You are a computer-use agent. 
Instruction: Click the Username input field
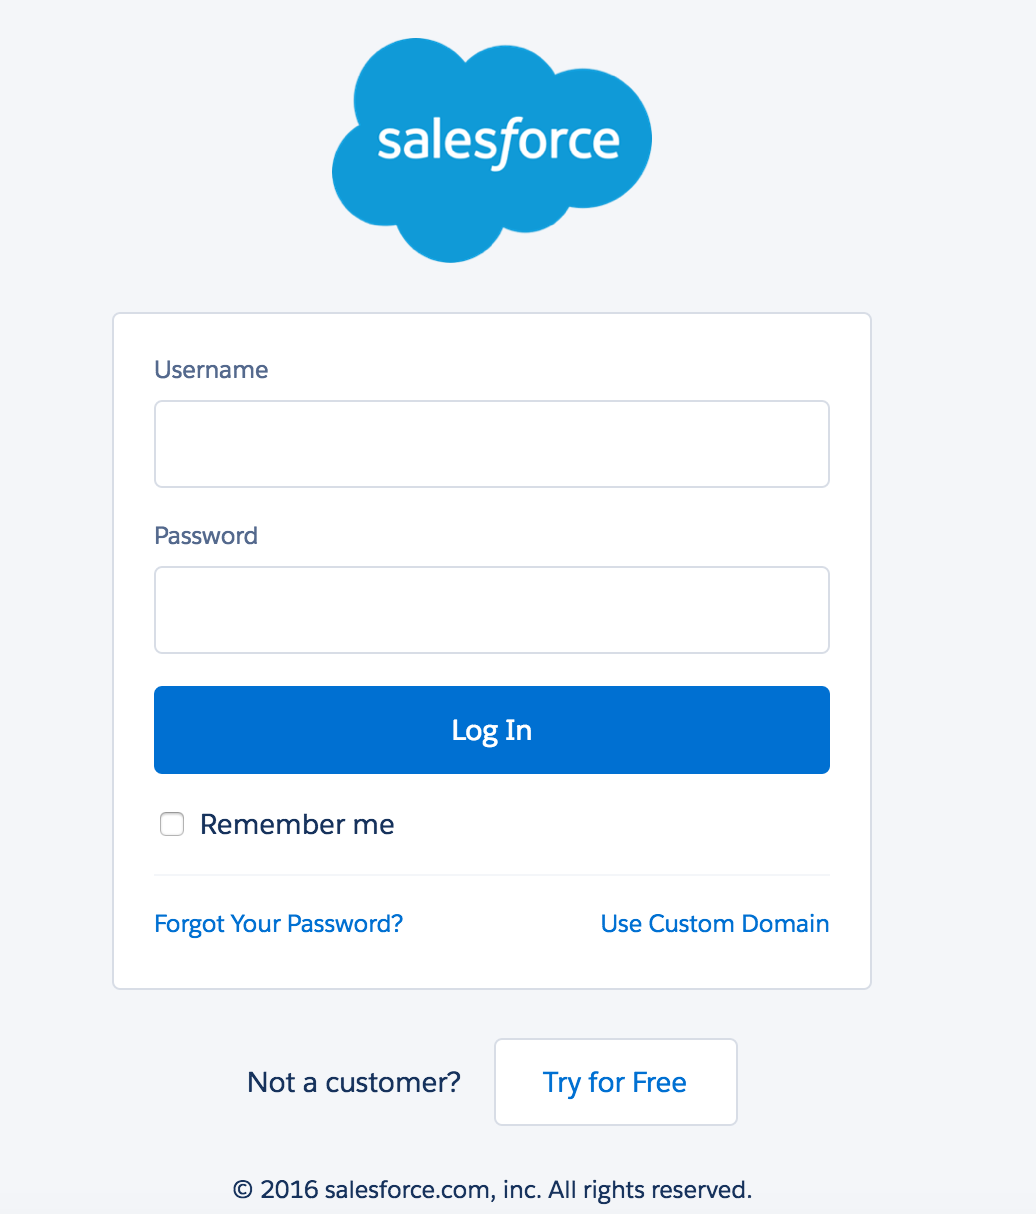pyautogui.click(x=491, y=444)
